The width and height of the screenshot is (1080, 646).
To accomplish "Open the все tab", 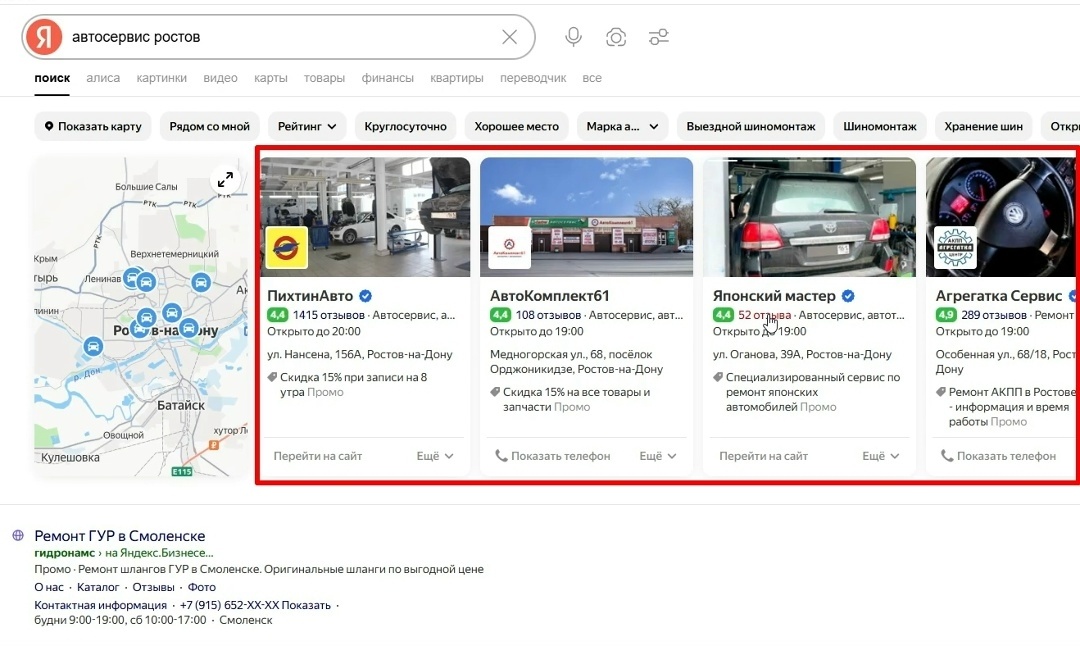I will [592, 78].
